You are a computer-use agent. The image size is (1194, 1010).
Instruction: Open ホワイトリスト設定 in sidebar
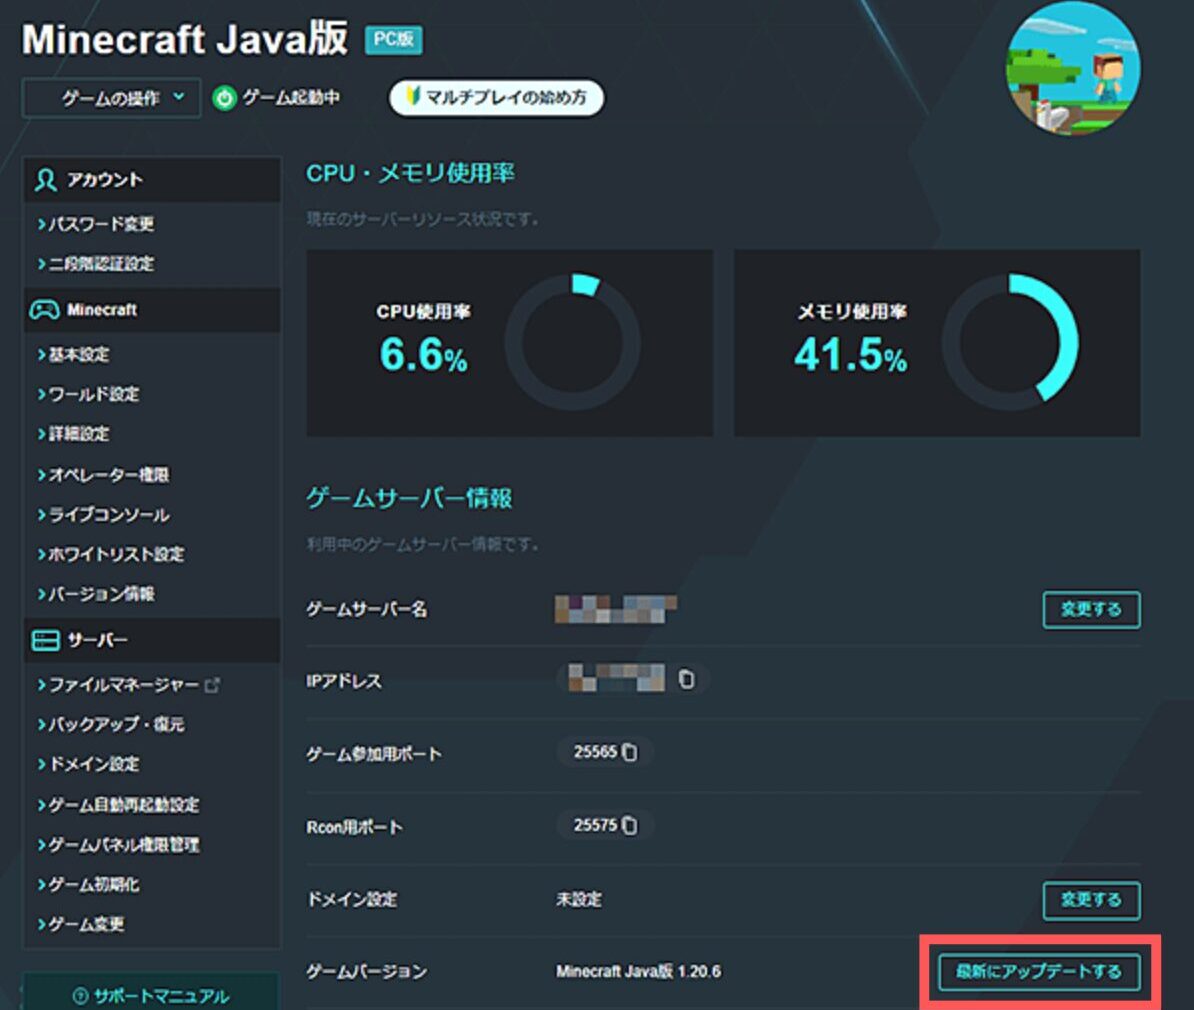coord(116,554)
